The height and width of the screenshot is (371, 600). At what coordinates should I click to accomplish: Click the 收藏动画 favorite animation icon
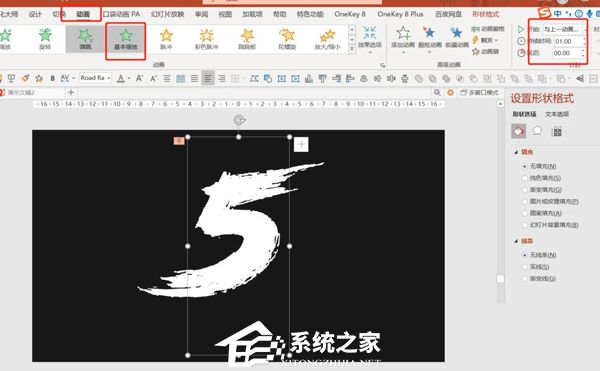coord(456,38)
